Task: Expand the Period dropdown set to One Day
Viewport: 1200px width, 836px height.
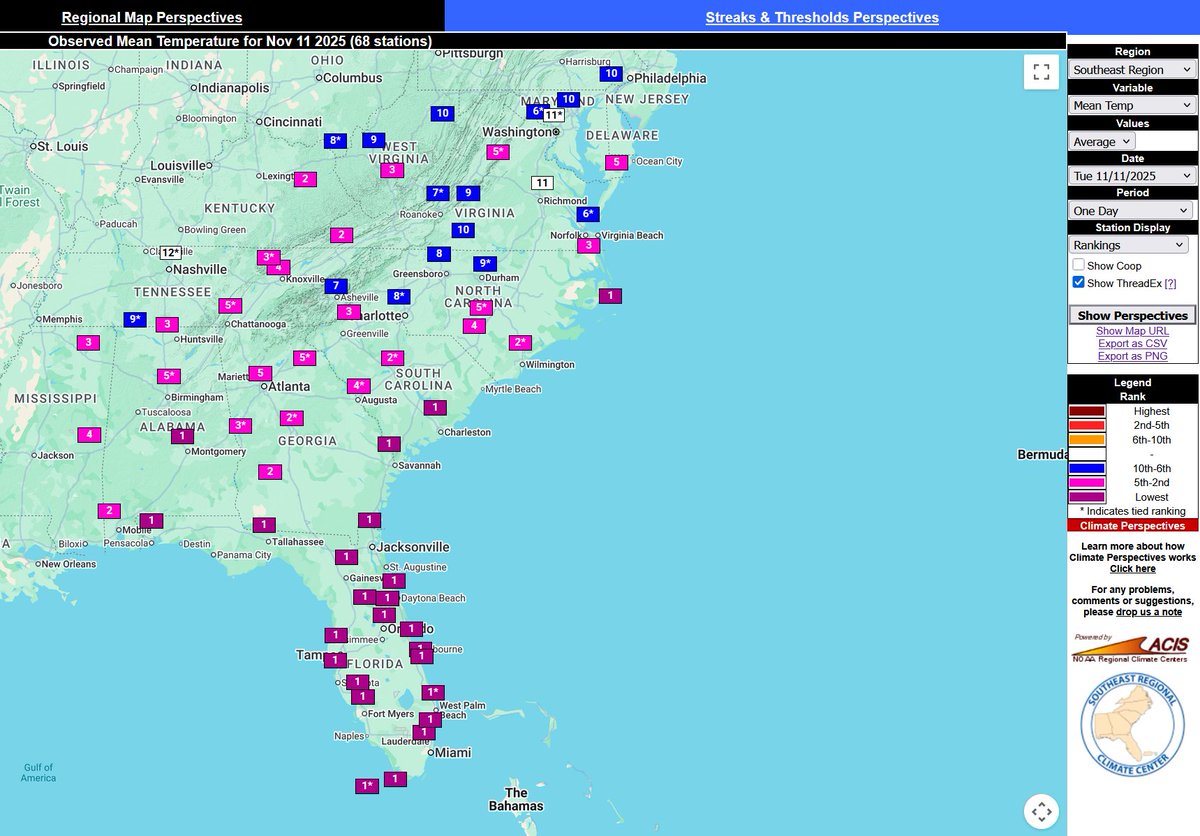Action: click(1131, 210)
